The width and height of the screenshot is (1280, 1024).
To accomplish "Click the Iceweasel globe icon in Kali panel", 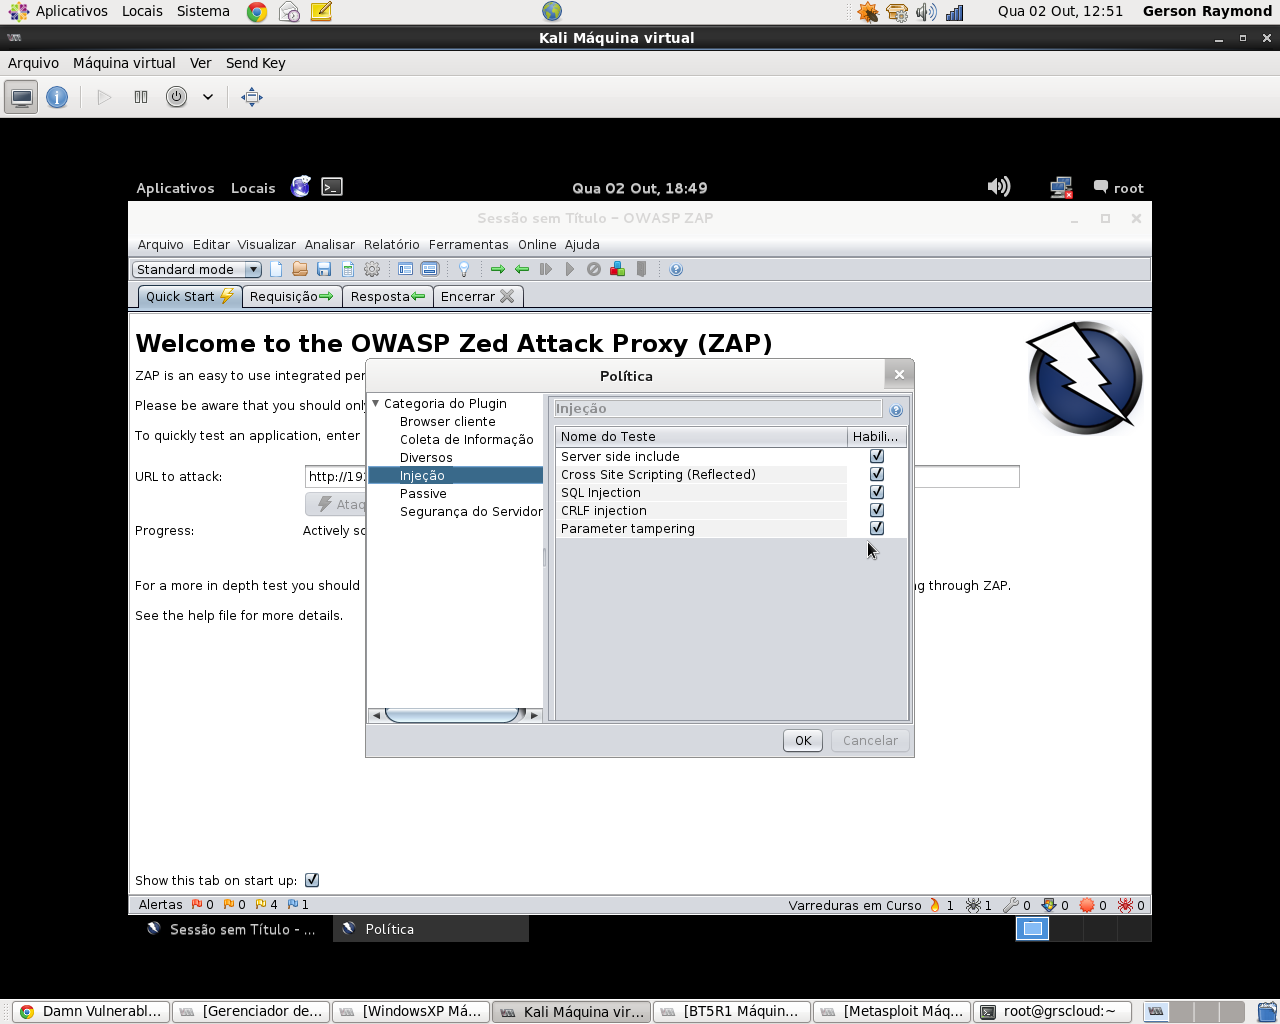I will click(301, 187).
